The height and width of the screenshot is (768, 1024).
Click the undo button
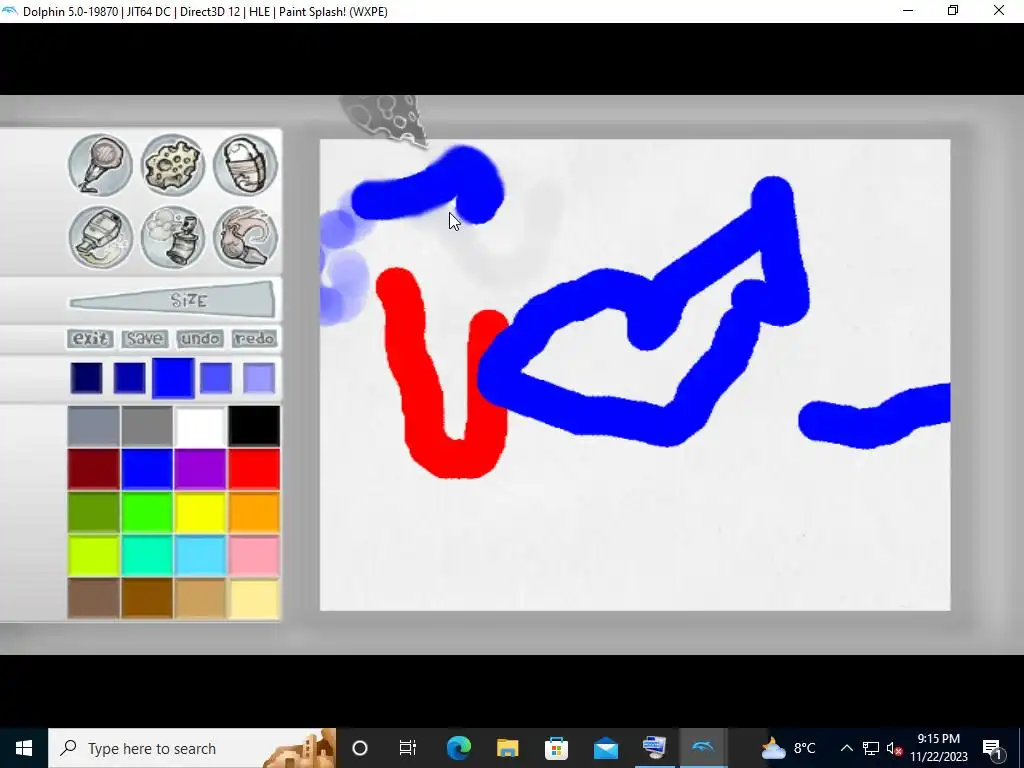pos(200,338)
